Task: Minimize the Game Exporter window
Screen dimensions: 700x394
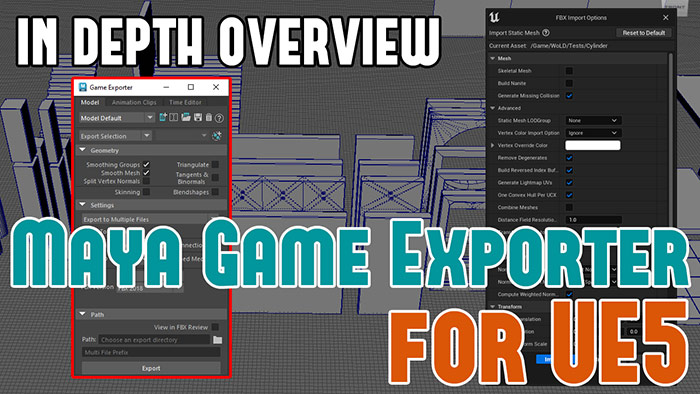Action: tap(166, 87)
